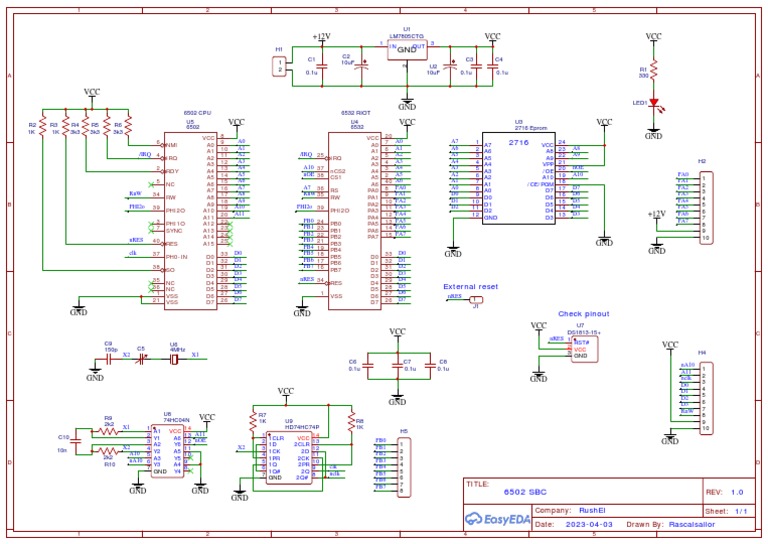This screenshot has width=768, height=544.
Task: Select the 74HC04N inverter chip U8
Action: (x=168, y=451)
